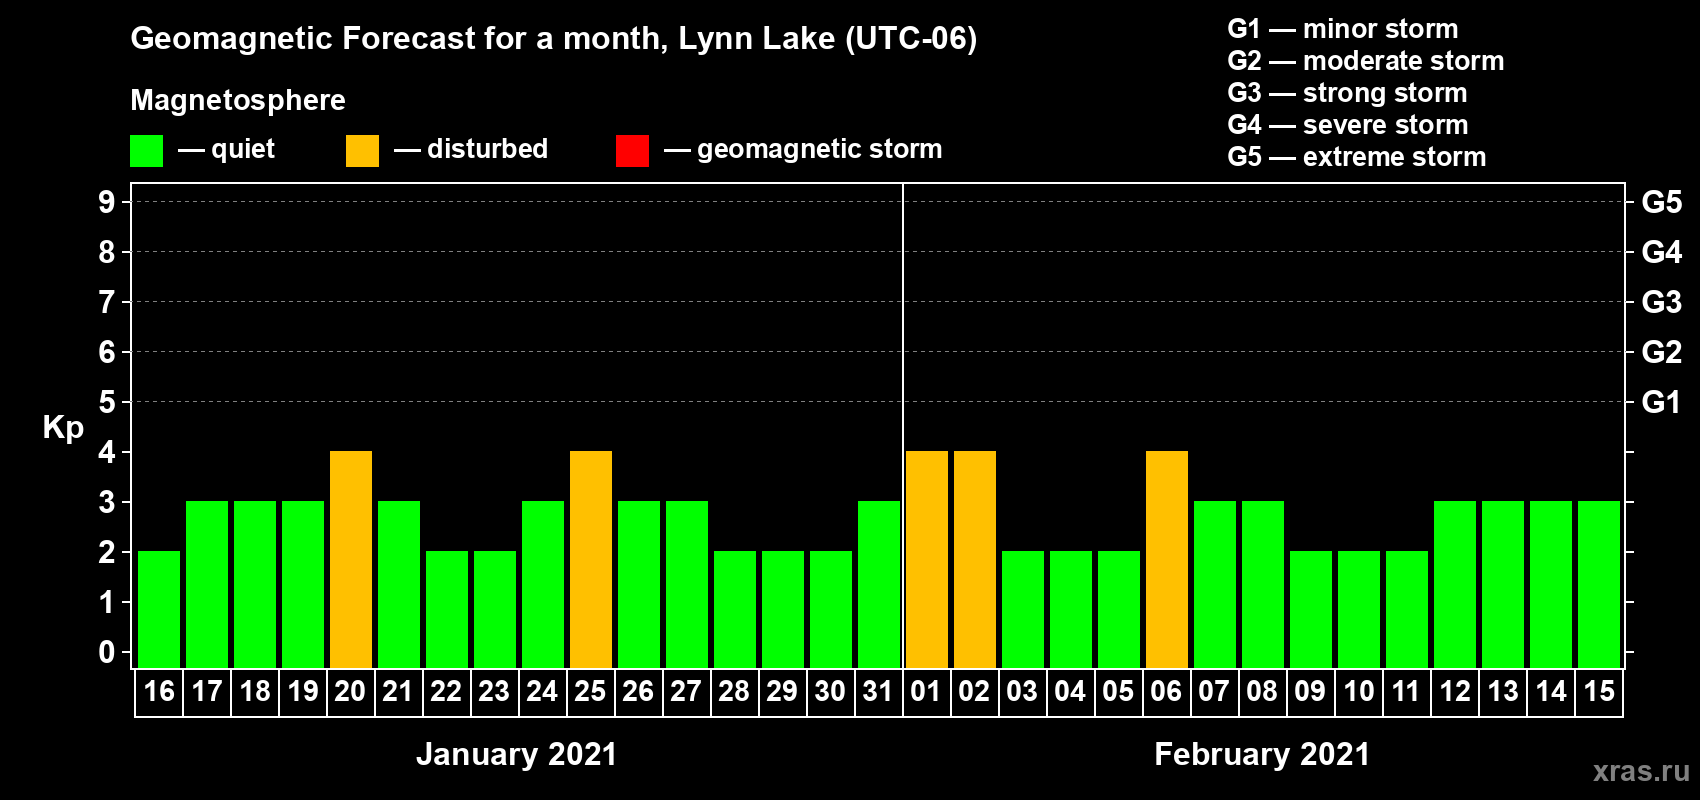Click the Magnetosphere heading
Viewport: 1700px width, 800px height.
238,100
